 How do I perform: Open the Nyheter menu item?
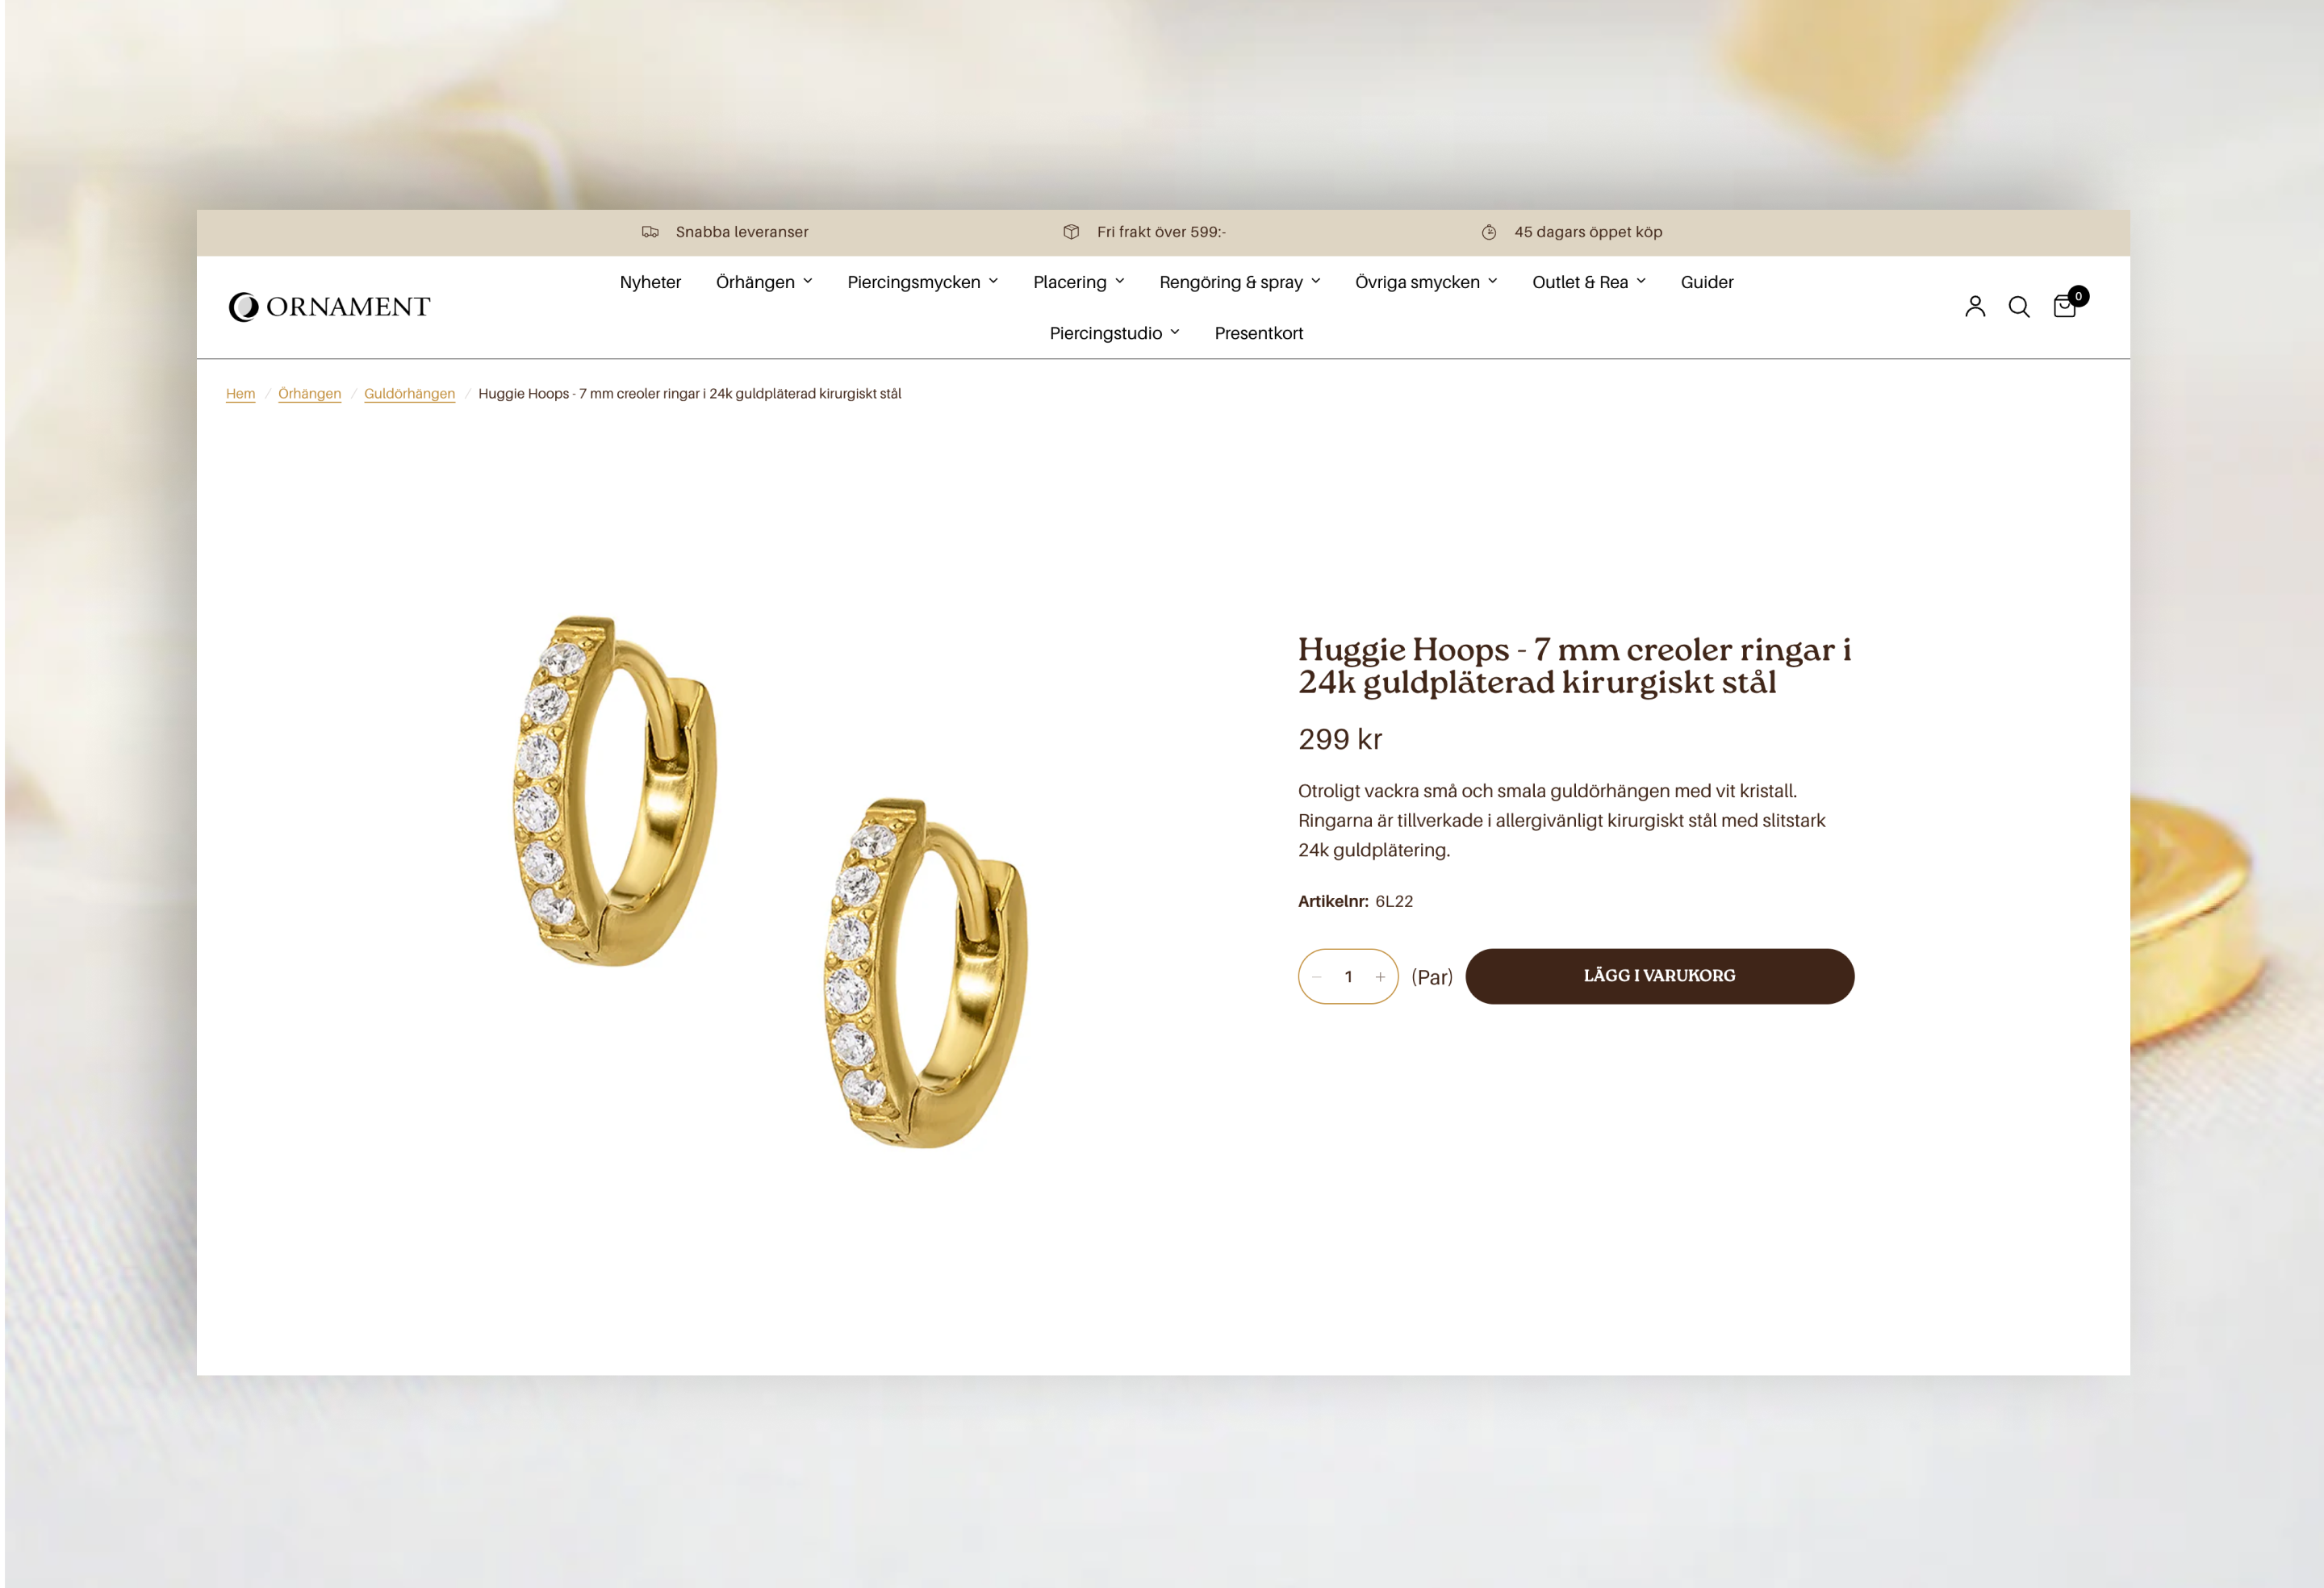click(x=650, y=282)
